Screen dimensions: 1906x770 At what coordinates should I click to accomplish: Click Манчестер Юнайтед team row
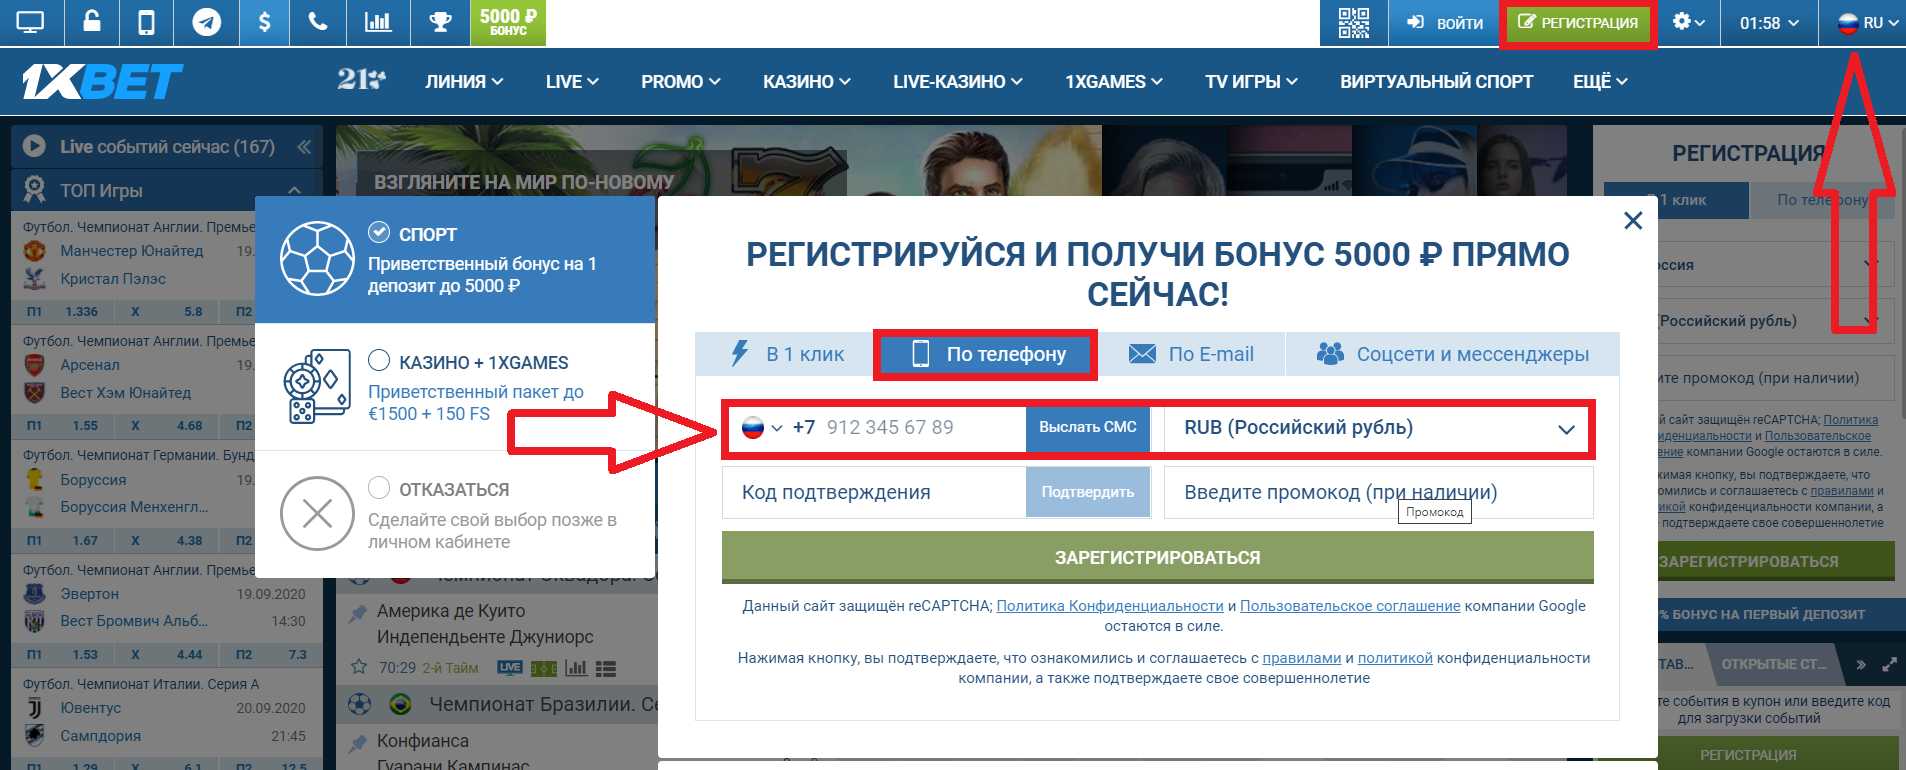coord(131,251)
